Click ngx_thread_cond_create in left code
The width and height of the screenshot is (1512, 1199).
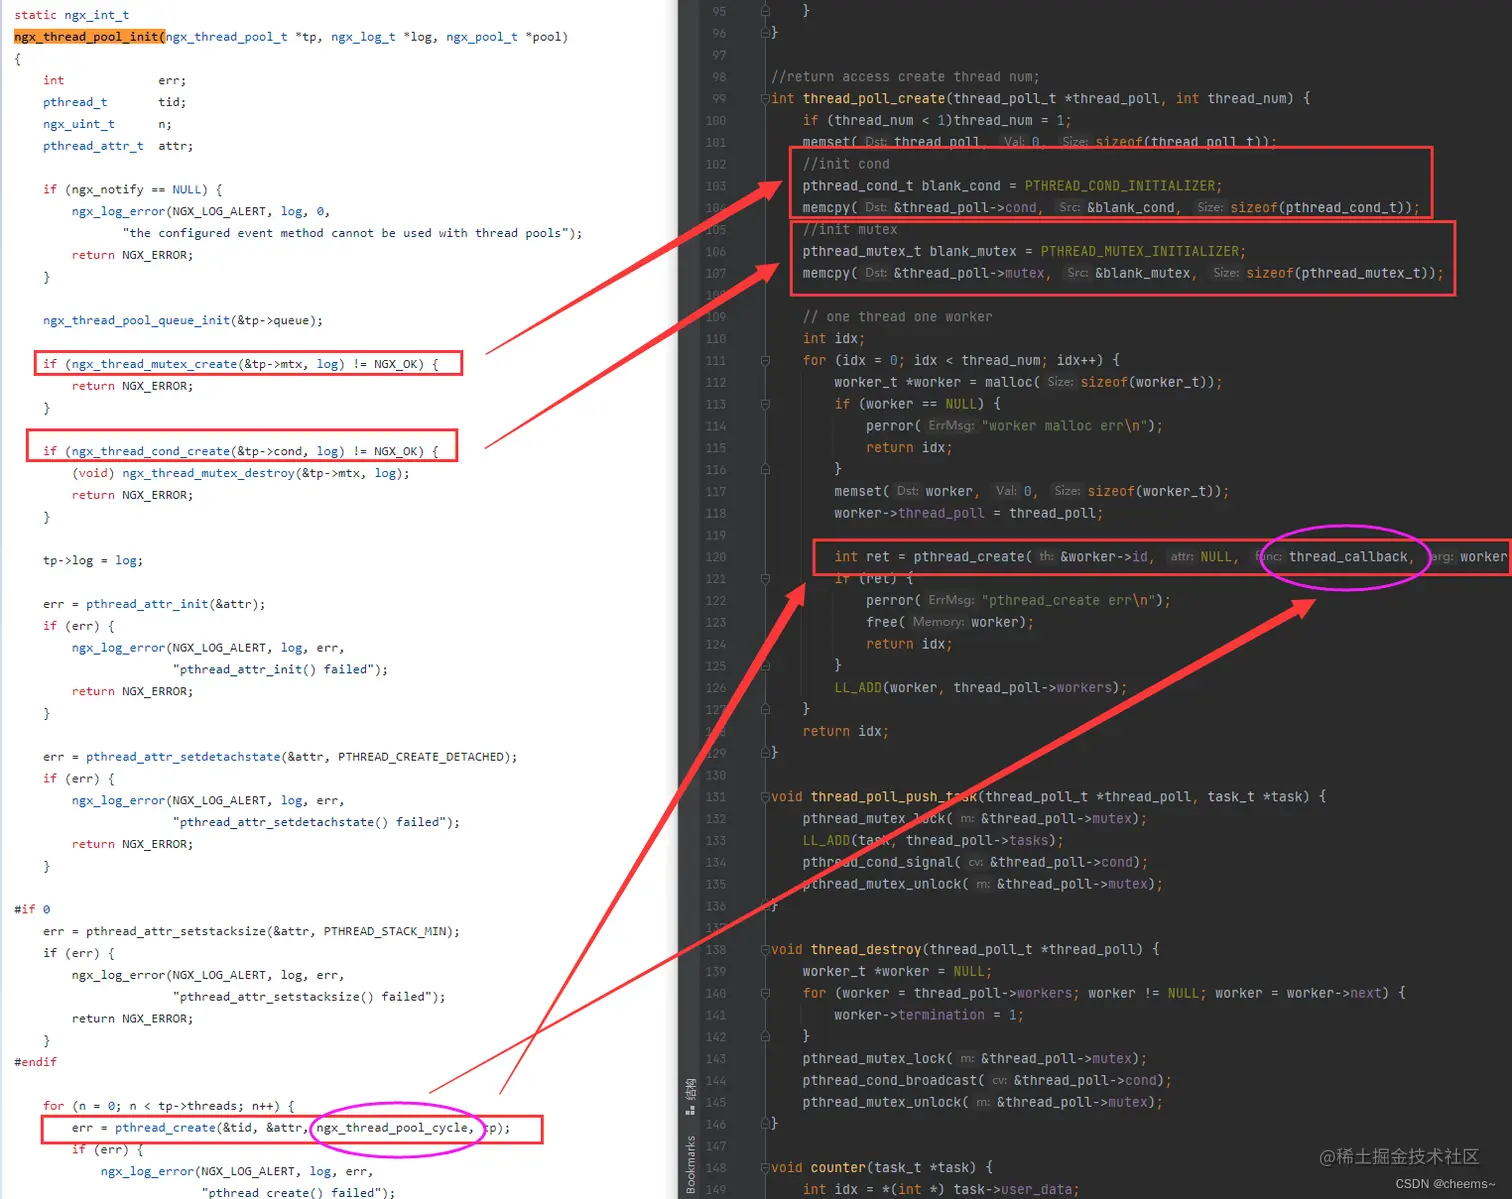tap(150, 451)
